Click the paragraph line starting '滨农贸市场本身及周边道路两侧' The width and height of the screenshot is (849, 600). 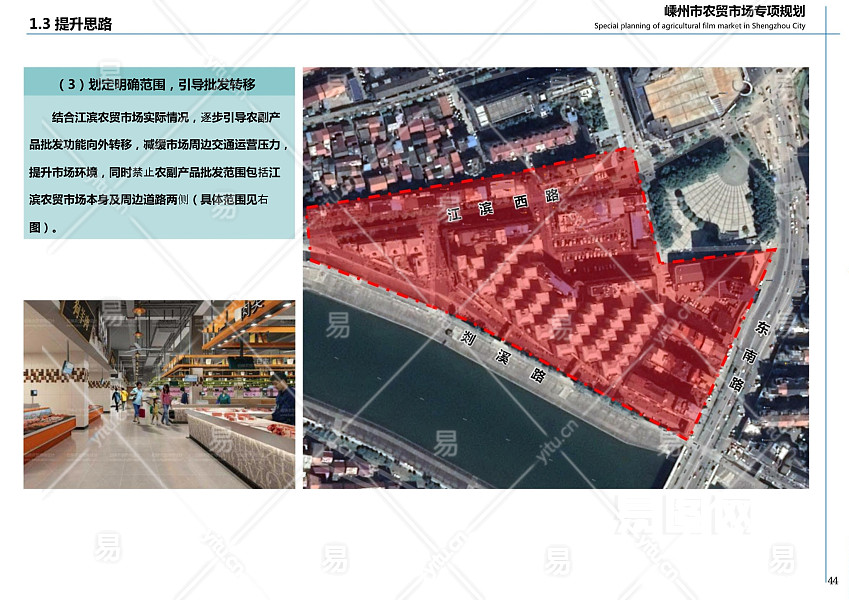point(148,199)
